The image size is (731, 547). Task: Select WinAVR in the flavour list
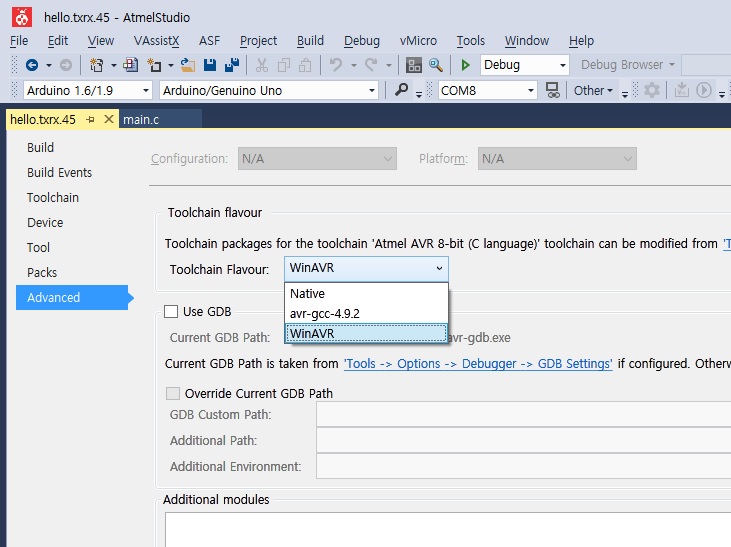pos(366,333)
